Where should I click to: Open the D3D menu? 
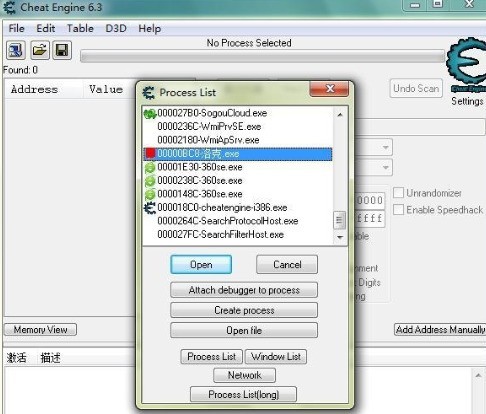tap(116, 28)
